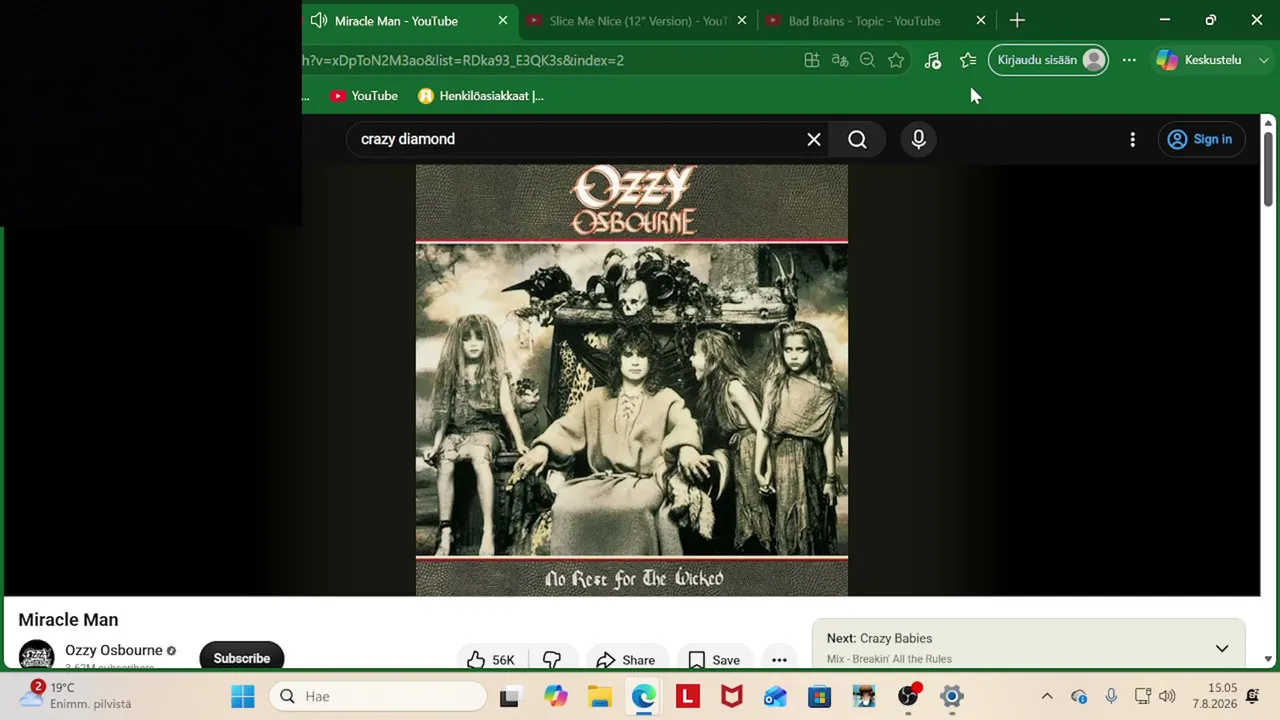This screenshot has width=1280, height=720.
Task: Expand the Next: Crazy Babies playlist panel
Action: (x=1222, y=648)
